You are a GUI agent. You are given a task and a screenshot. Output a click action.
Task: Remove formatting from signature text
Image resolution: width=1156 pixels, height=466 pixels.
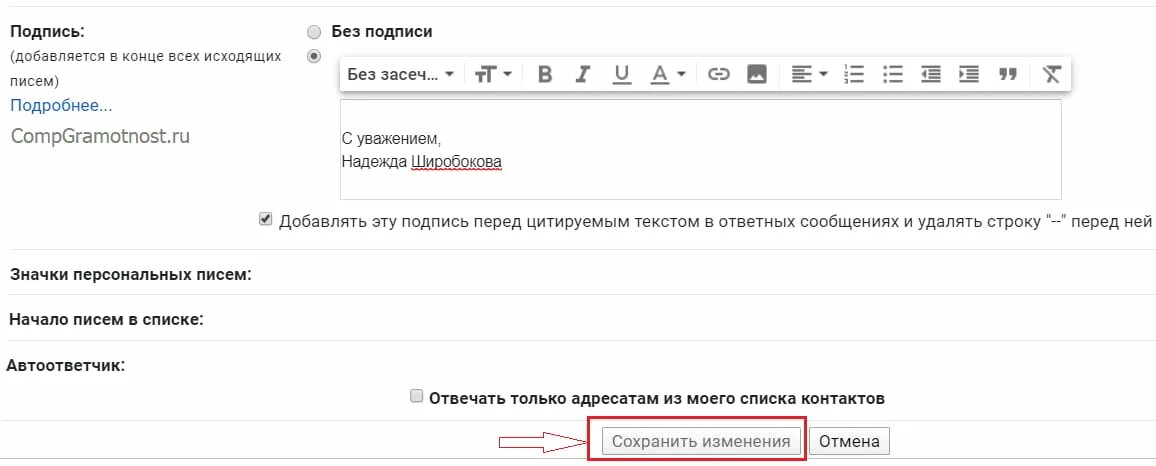pyautogui.click(x=1051, y=74)
